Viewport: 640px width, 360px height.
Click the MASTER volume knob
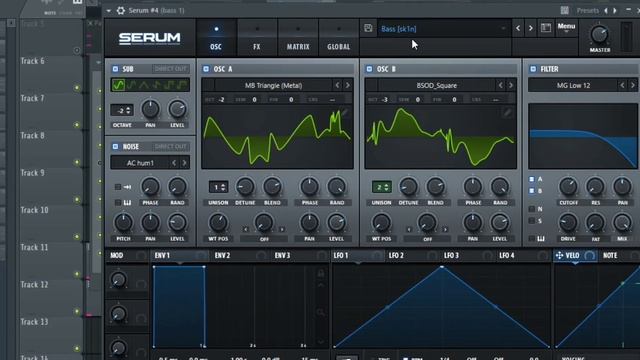click(x=600, y=35)
